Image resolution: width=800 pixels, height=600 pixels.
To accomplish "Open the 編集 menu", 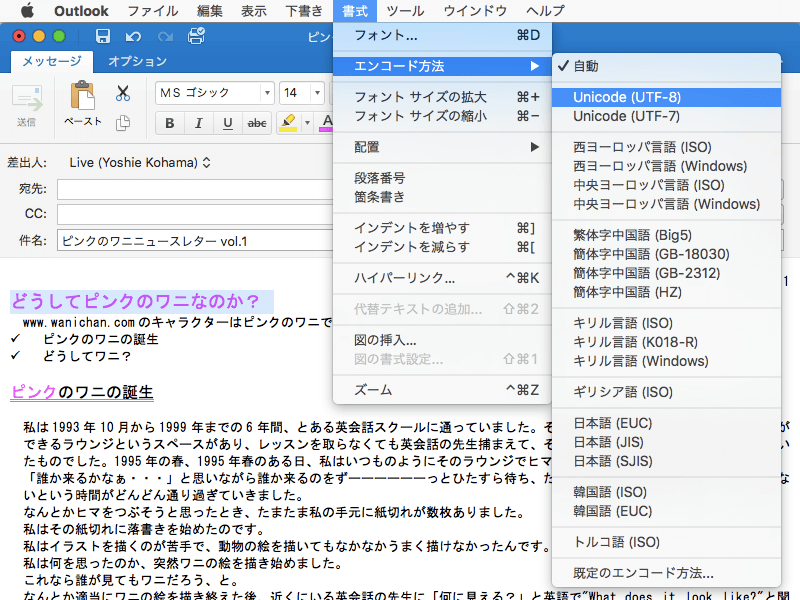I will [210, 11].
